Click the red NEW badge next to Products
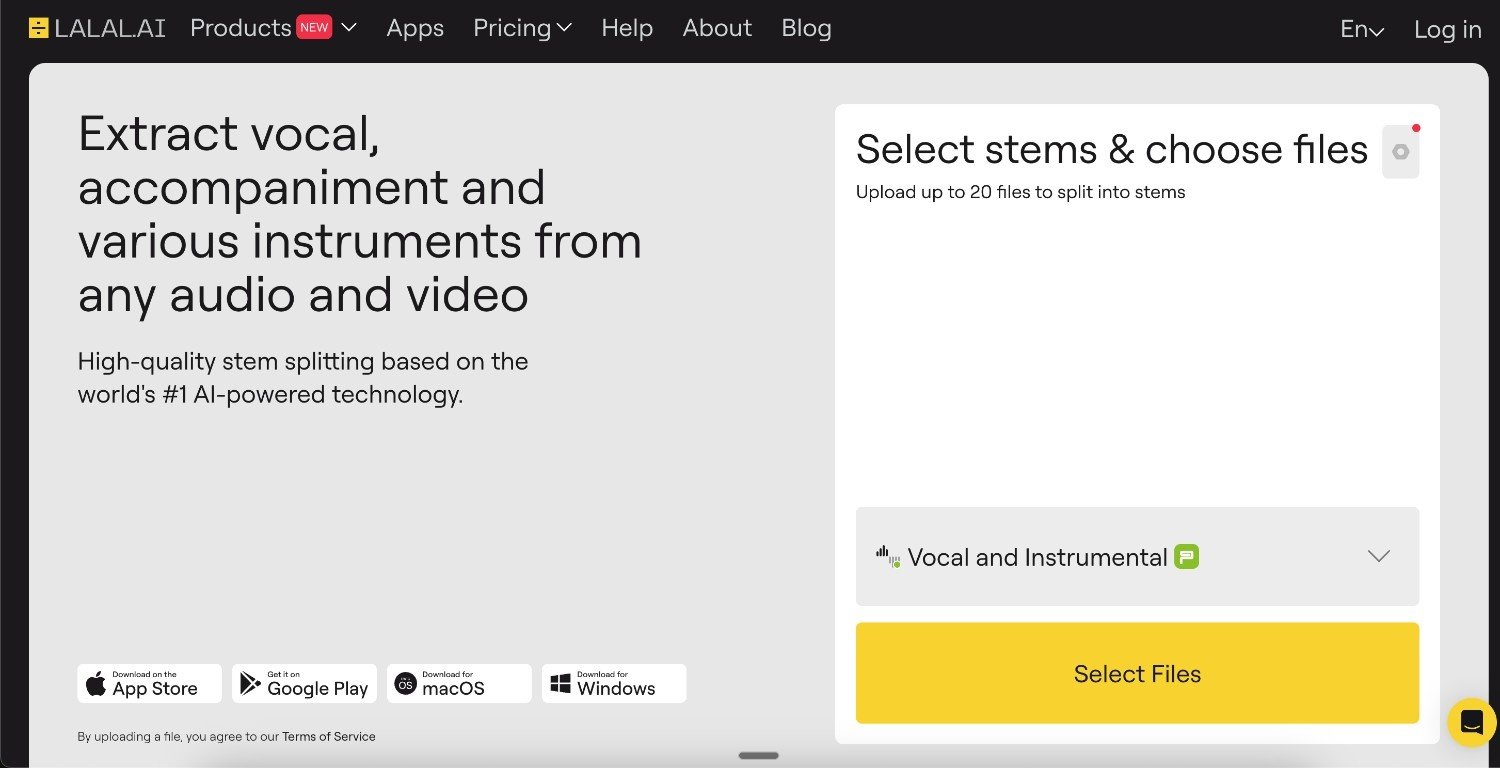Image resolution: width=1500 pixels, height=768 pixels. 314,28
